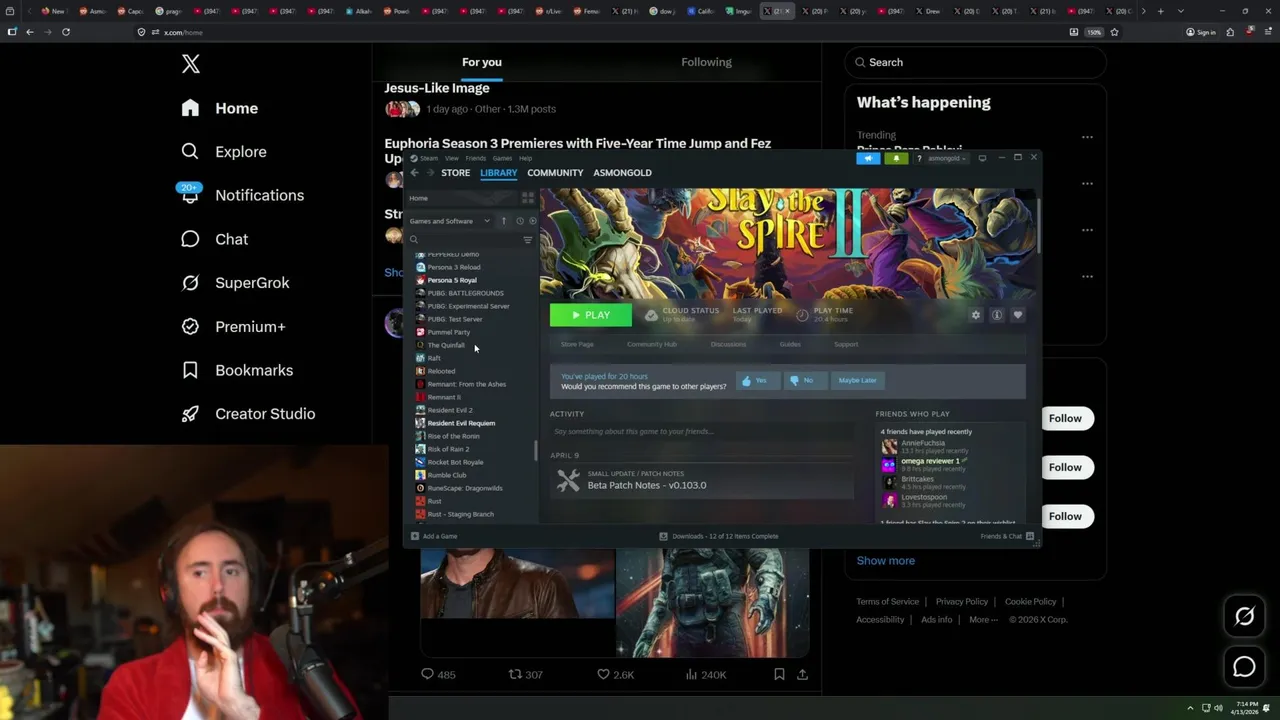
Task: Expand the Games and Software dropdown
Action: click(450, 221)
